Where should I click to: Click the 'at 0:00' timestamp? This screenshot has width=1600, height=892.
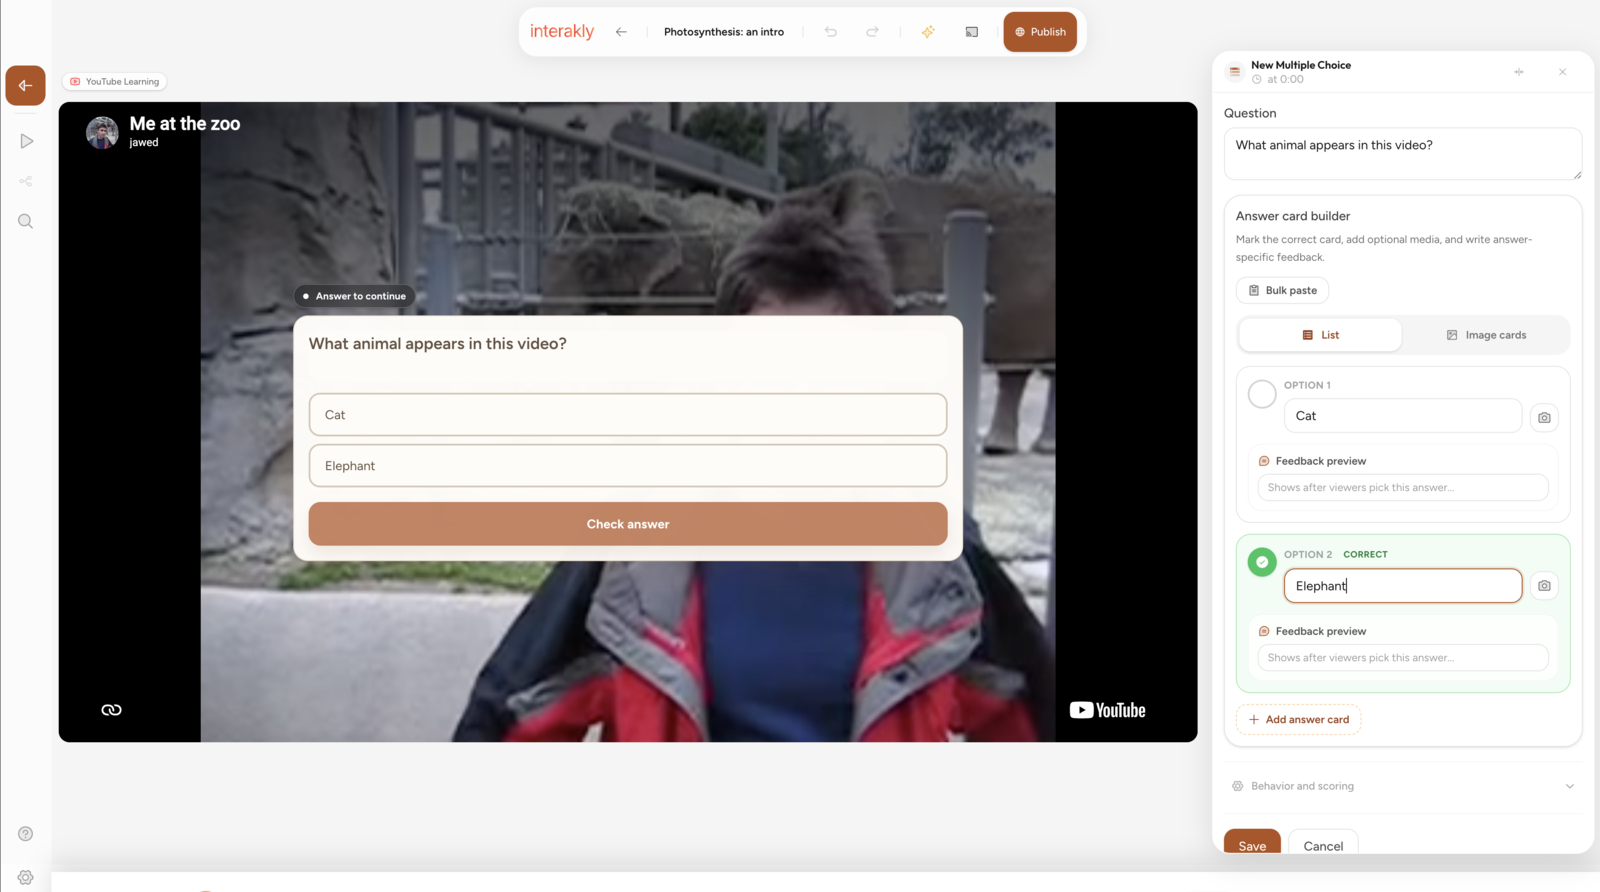pyautogui.click(x=1285, y=80)
